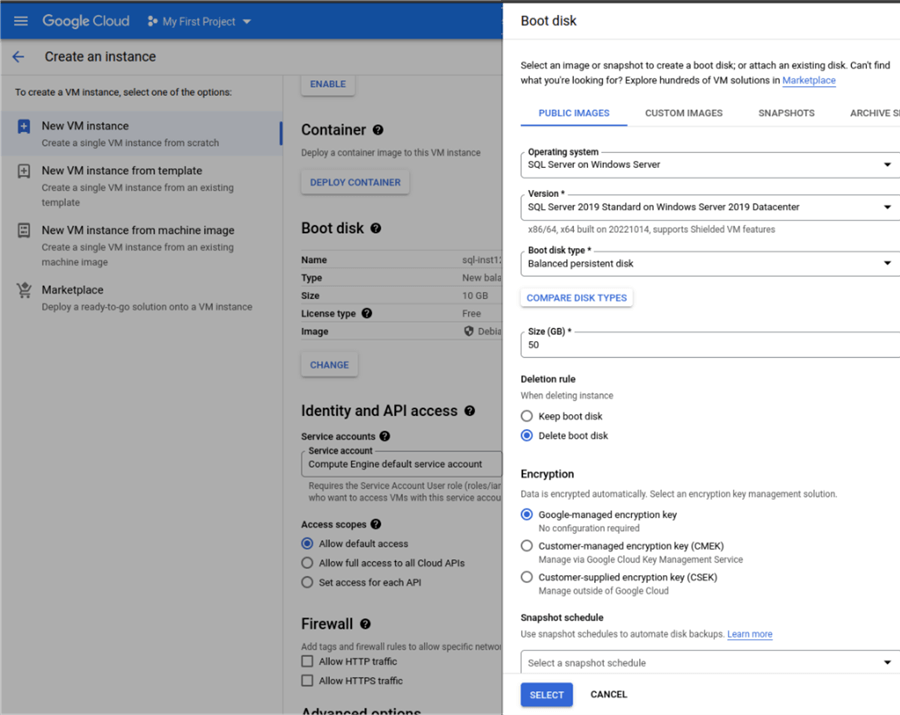Select Customer-managed encryption key (CMEK)

click(527, 546)
